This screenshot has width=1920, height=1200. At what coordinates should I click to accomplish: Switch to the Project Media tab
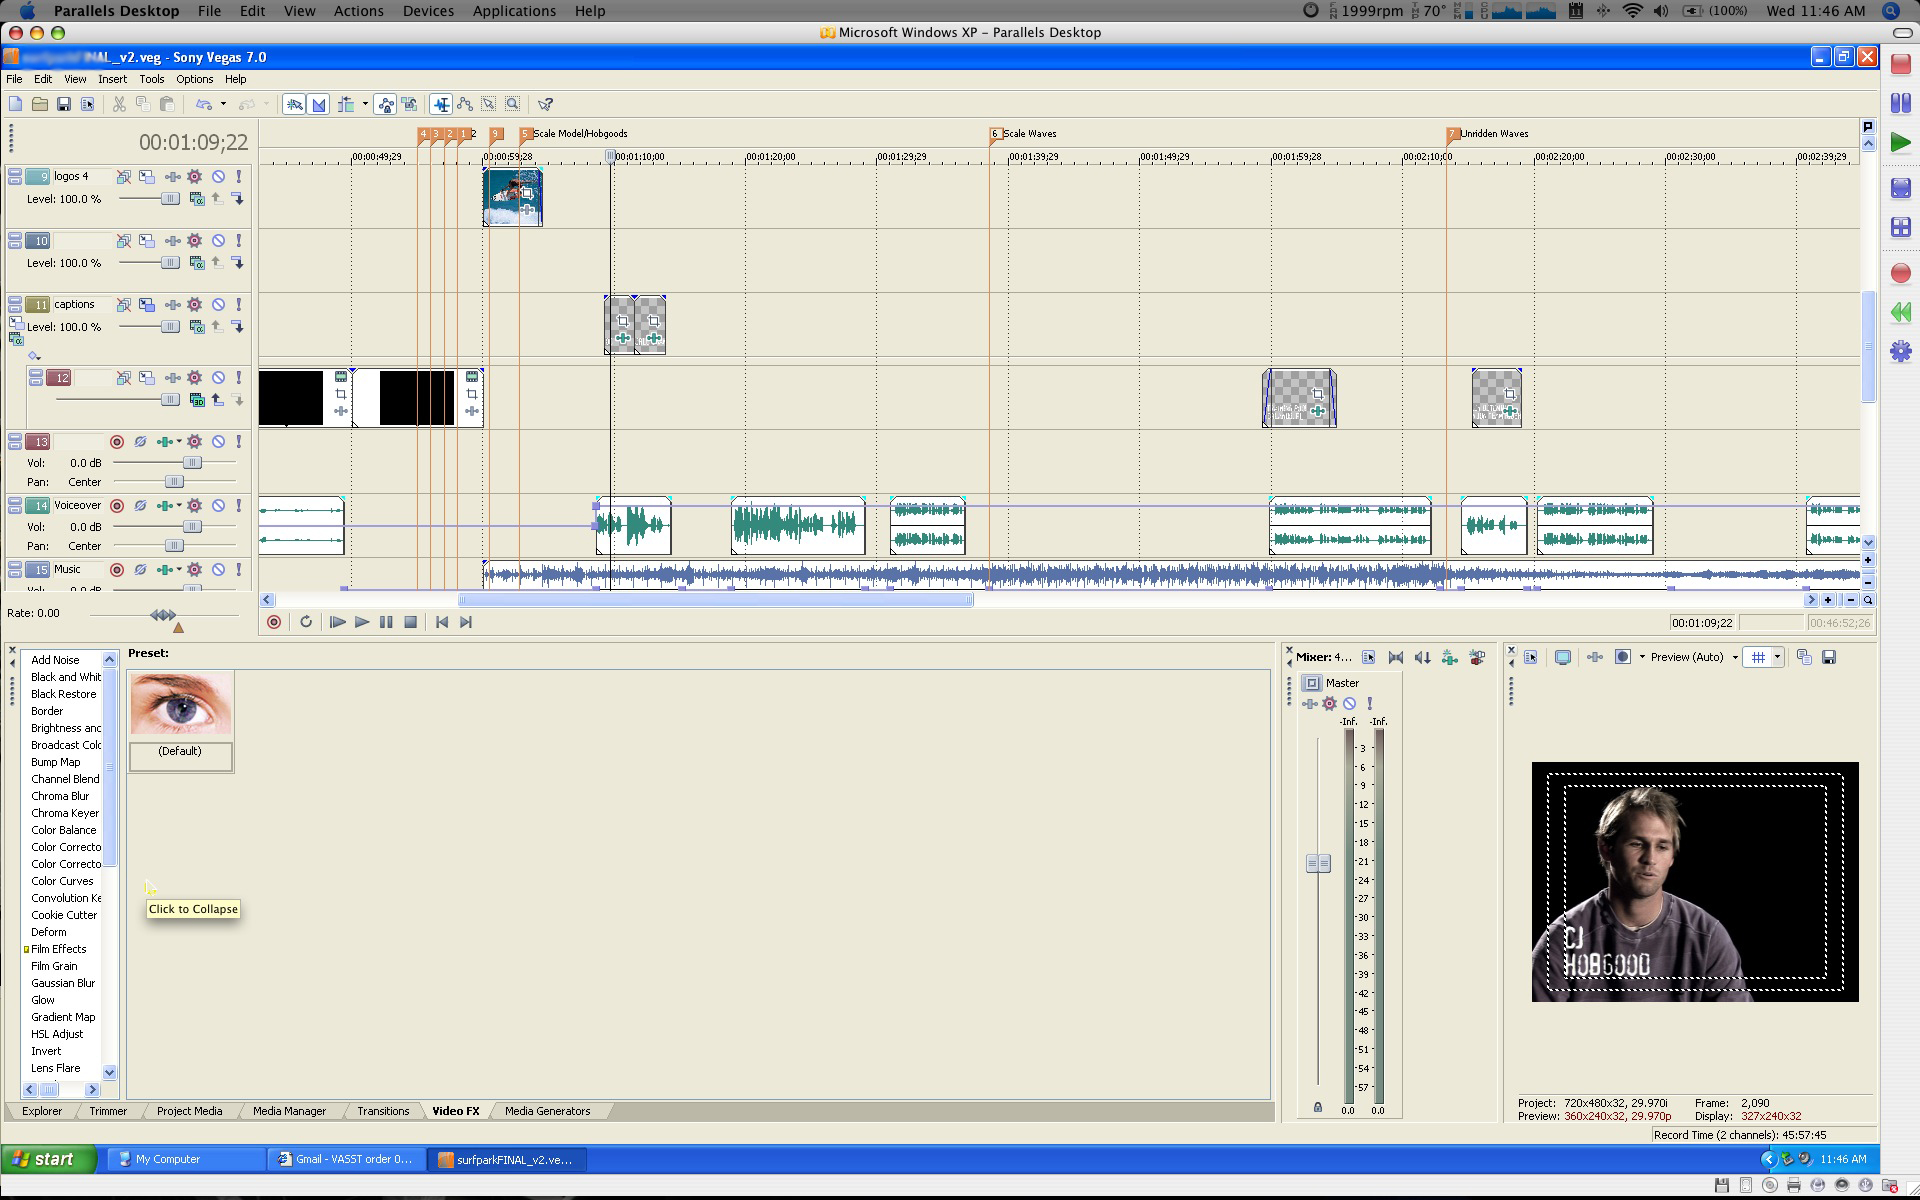tap(189, 1111)
